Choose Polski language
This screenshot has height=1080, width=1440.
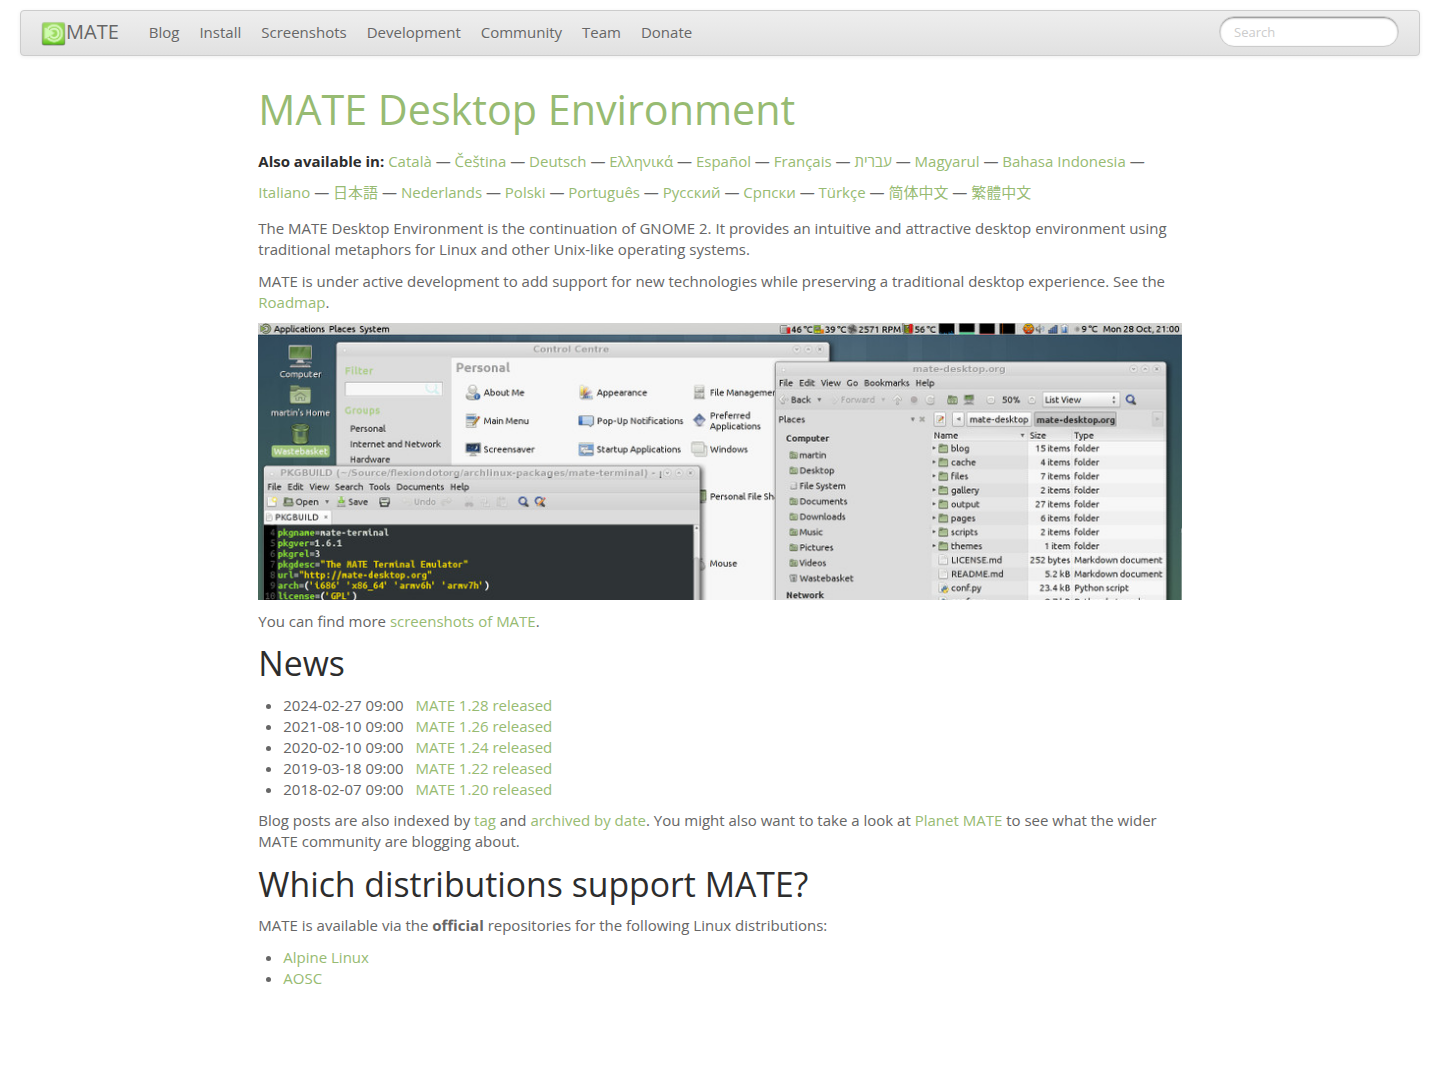[525, 193]
